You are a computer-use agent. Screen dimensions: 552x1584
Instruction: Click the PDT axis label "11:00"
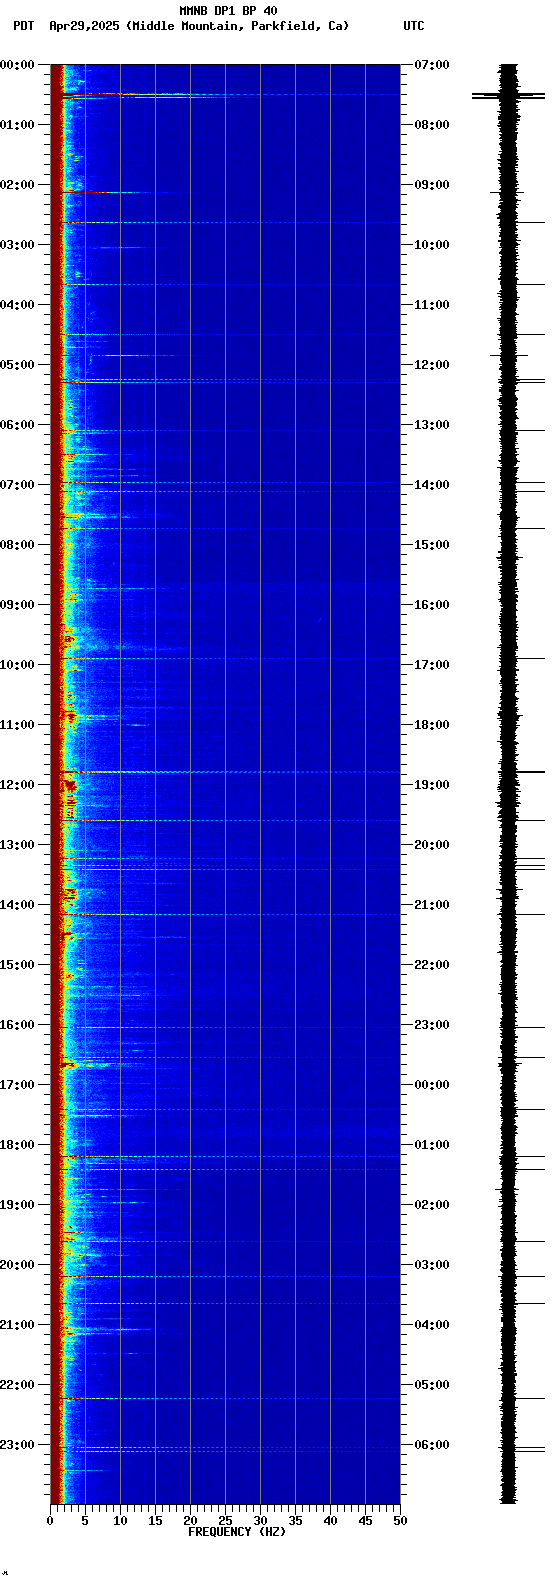[17, 725]
